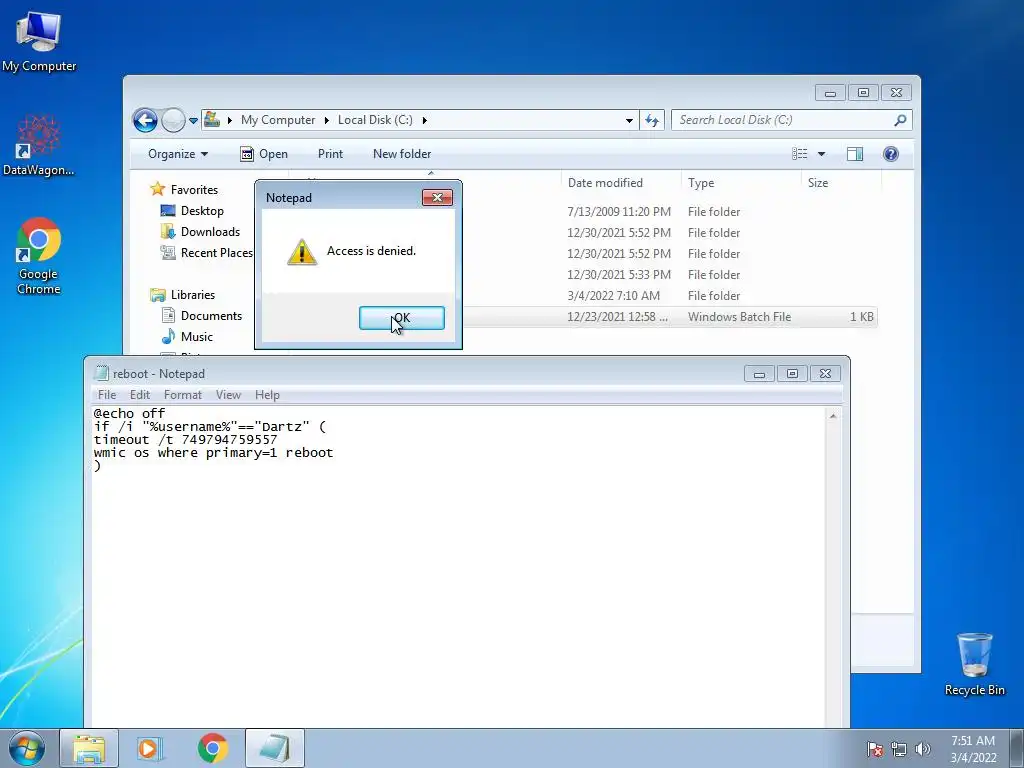
Task: Toggle the preview pane icon
Action: click(x=854, y=154)
